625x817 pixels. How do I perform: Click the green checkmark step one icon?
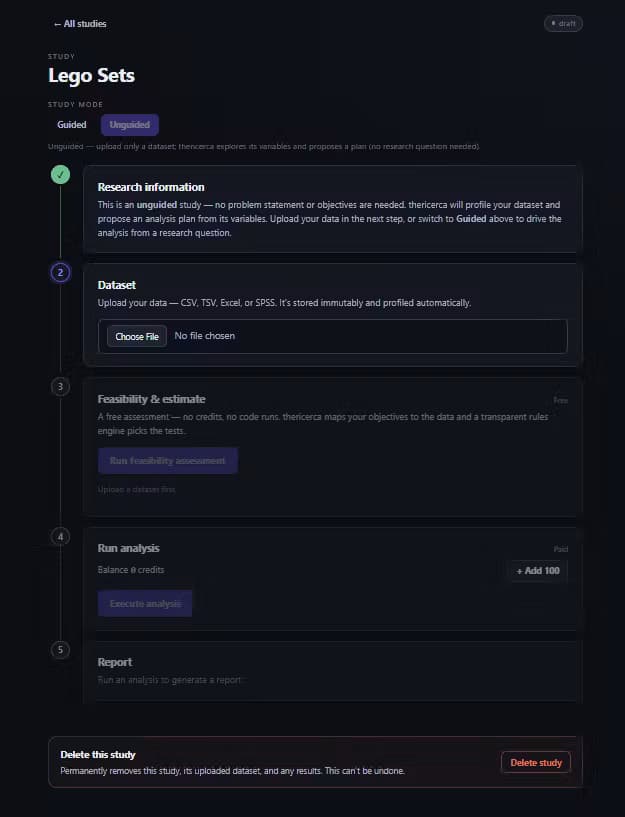(x=60, y=175)
